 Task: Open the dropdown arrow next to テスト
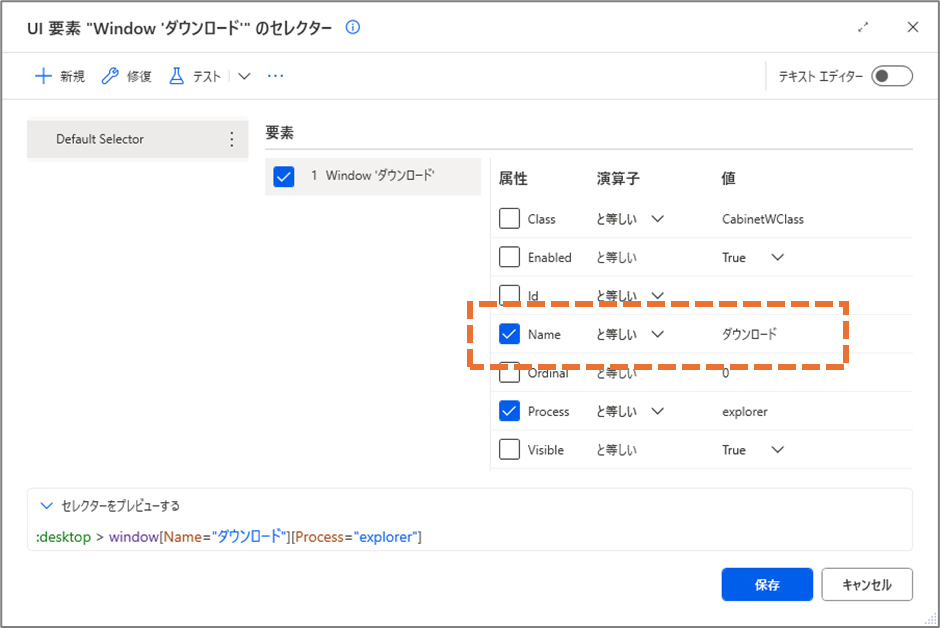[x=244, y=76]
